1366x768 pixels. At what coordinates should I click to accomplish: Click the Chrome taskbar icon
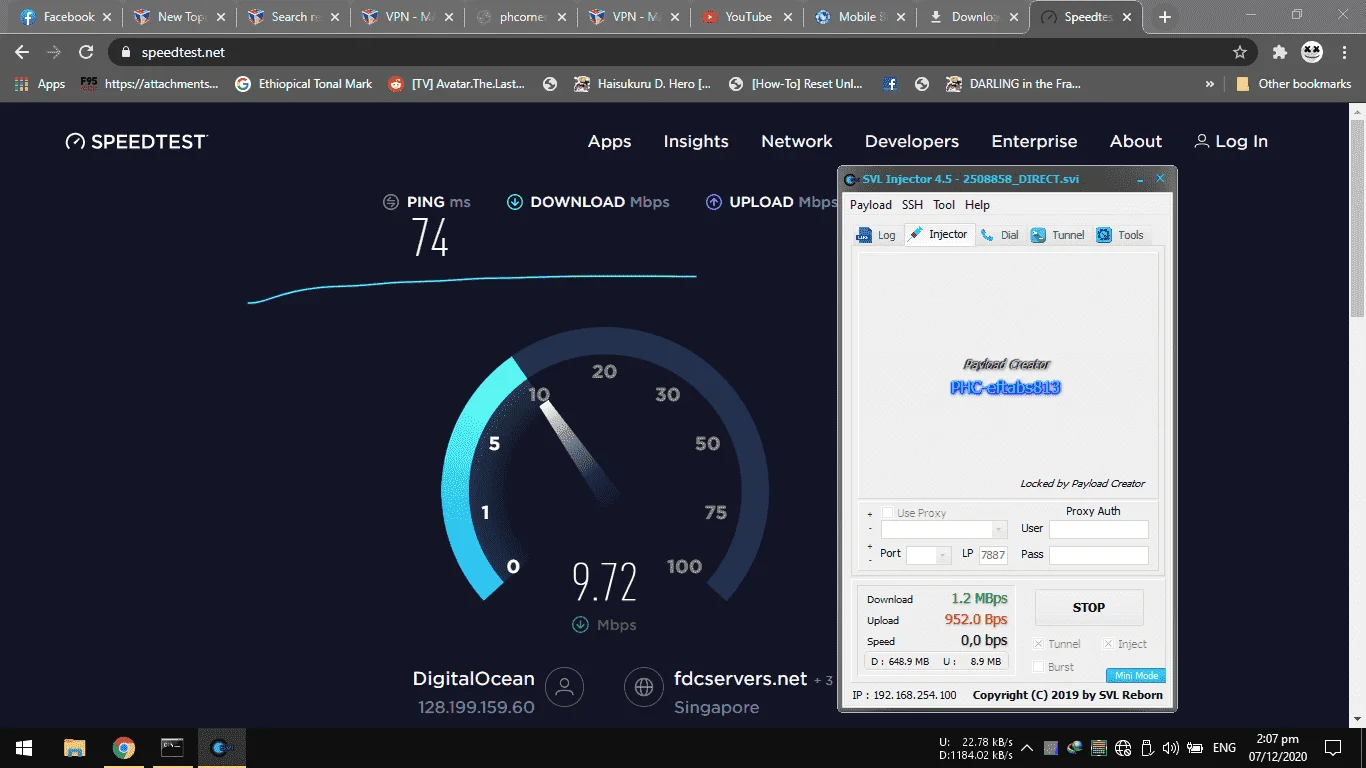click(x=124, y=747)
